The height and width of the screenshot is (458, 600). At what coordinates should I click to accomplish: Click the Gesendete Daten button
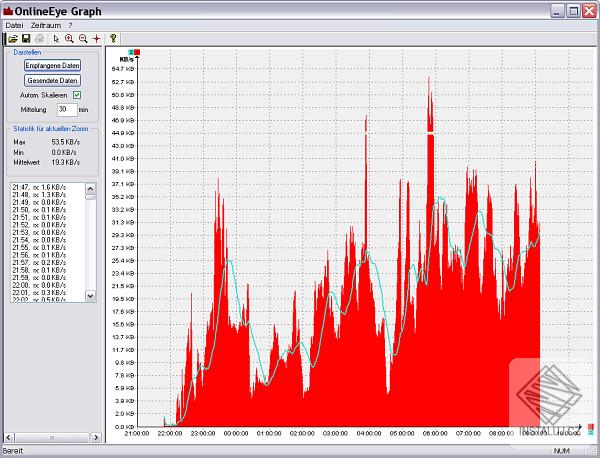52,80
